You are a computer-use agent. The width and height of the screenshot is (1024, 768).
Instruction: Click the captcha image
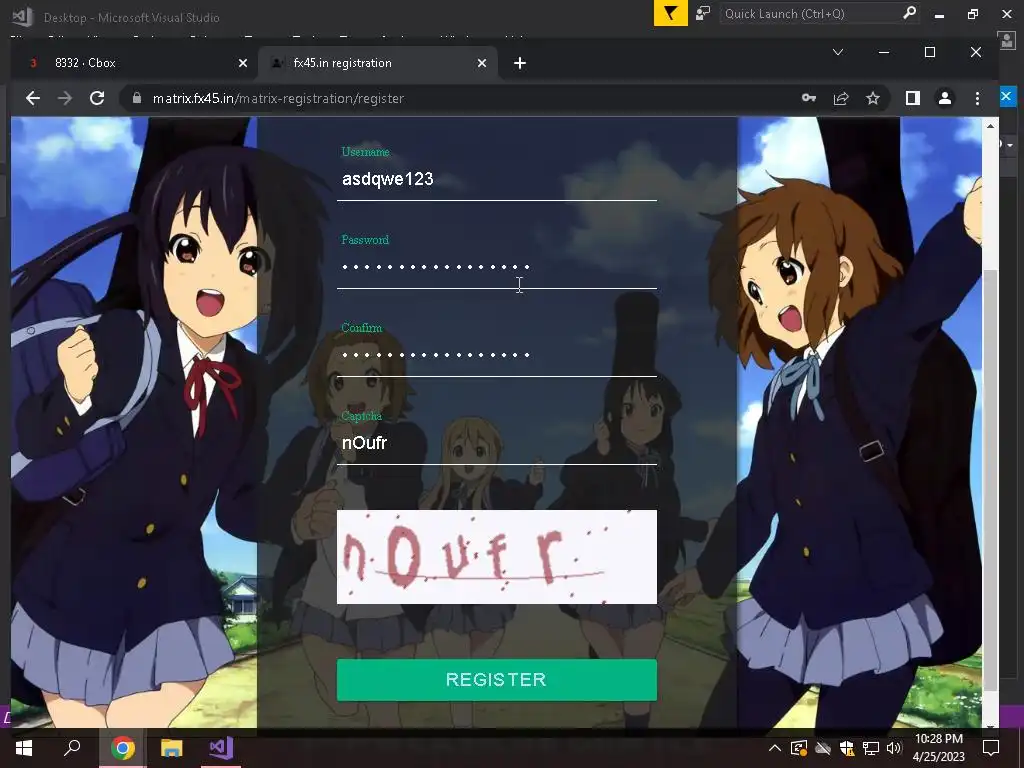pos(496,557)
